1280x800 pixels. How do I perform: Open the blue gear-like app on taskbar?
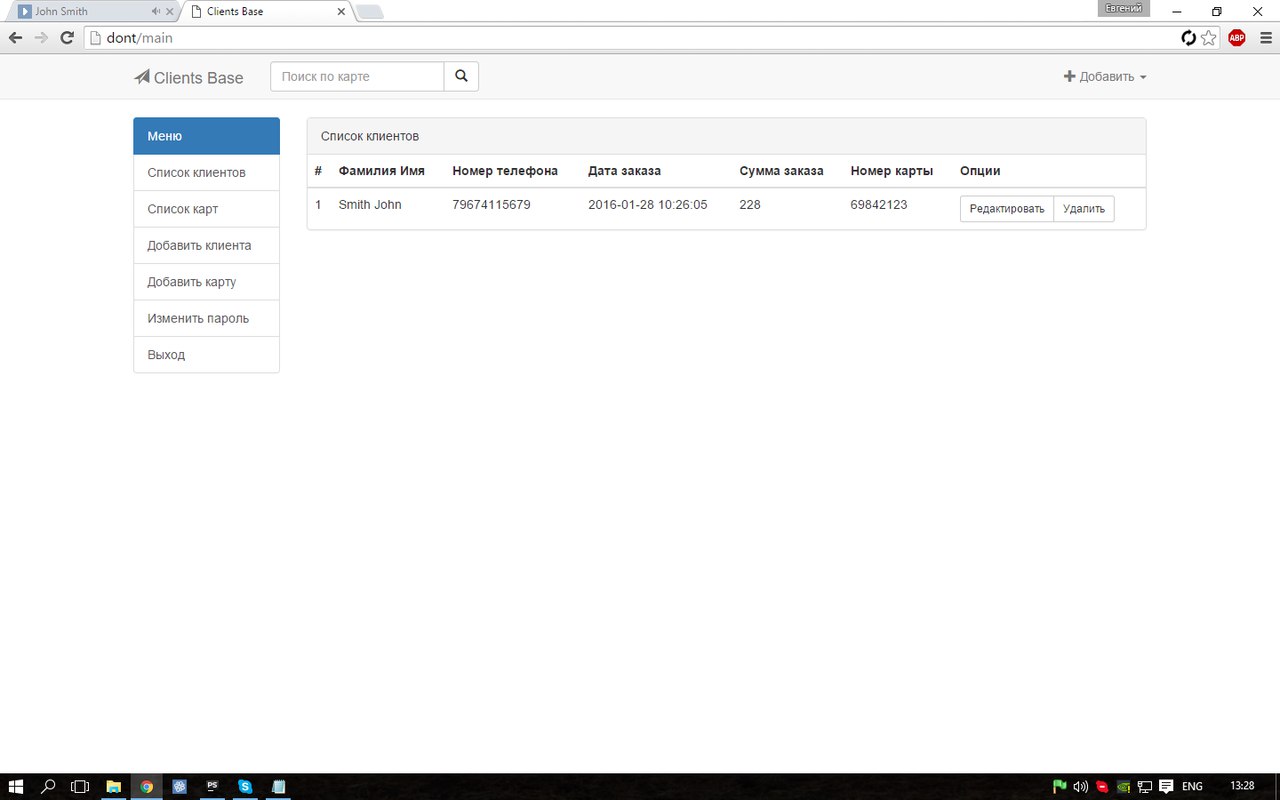click(x=179, y=786)
